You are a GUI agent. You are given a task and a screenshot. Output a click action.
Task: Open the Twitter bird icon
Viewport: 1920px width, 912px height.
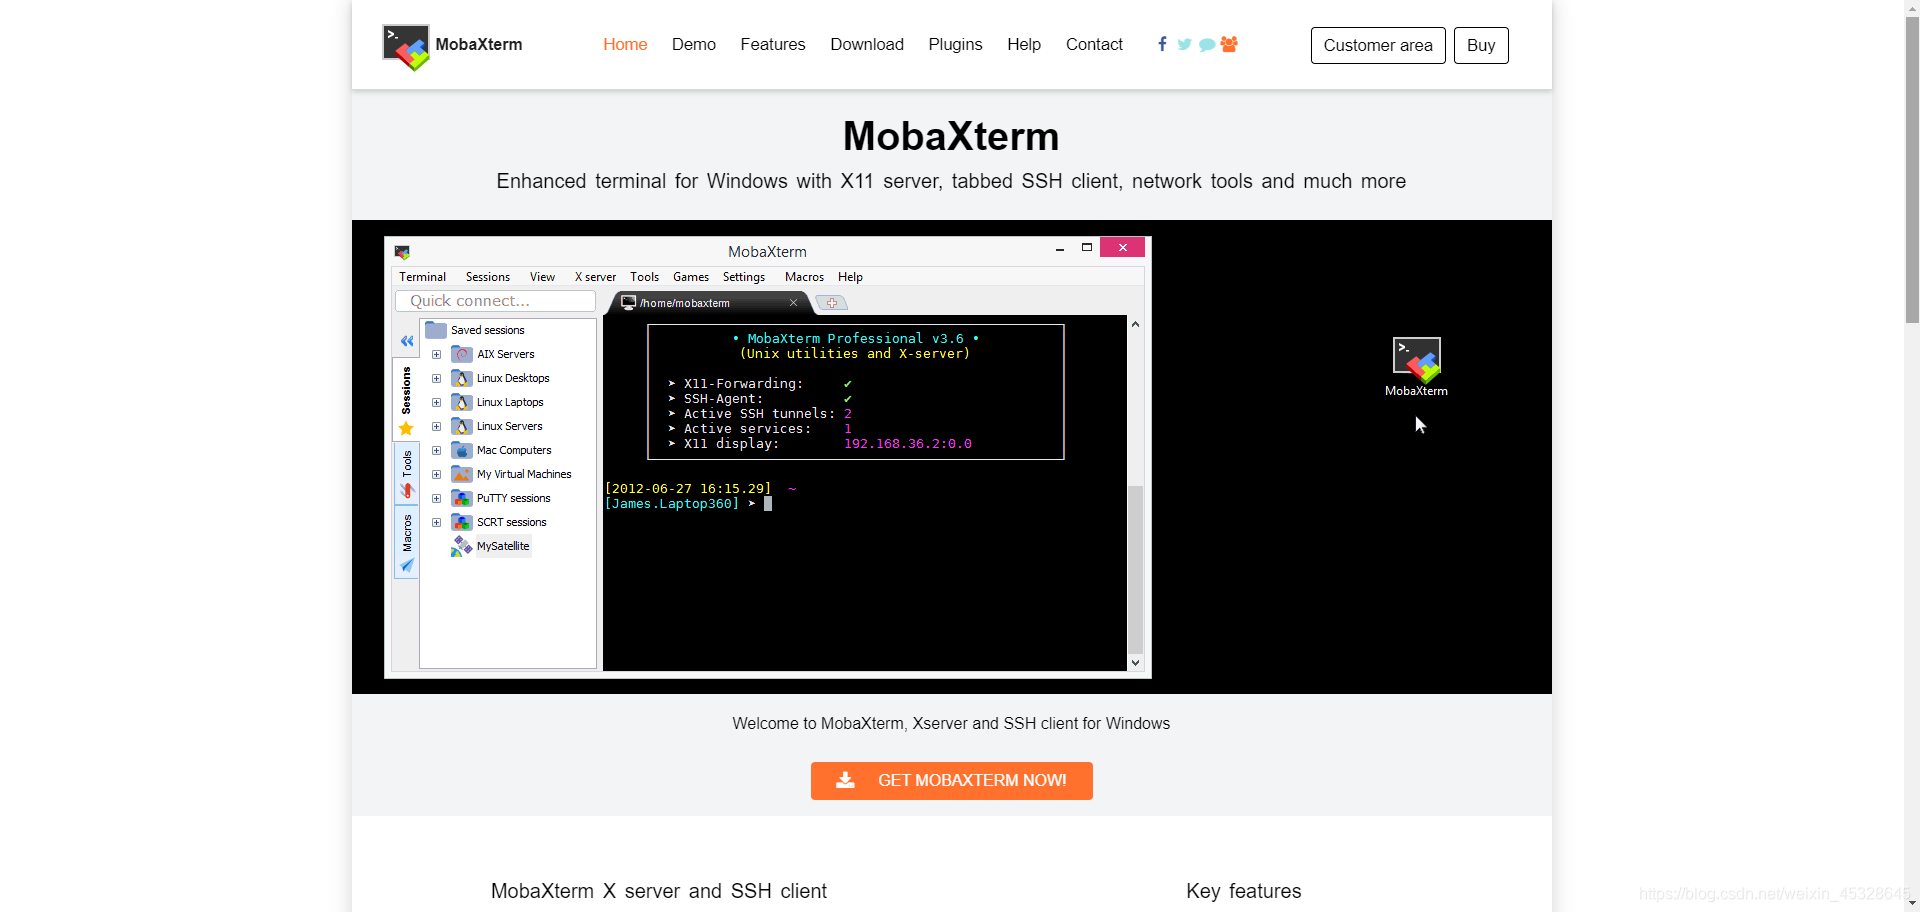pos(1184,44)
